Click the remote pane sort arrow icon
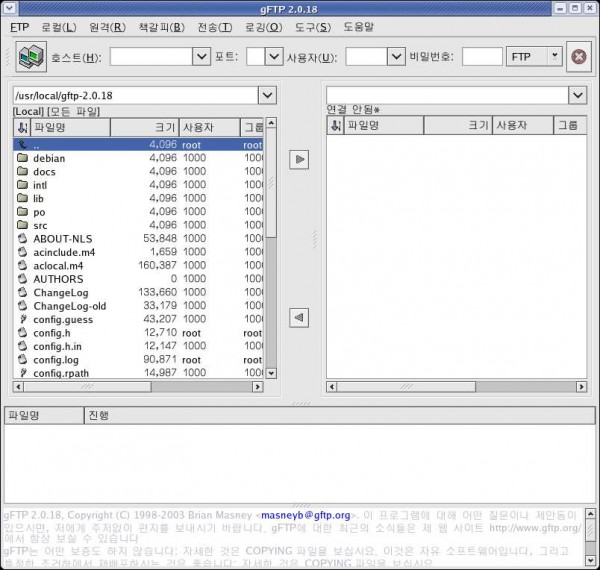The width and height of the screenshot is (600, 570). coord(336,125)
